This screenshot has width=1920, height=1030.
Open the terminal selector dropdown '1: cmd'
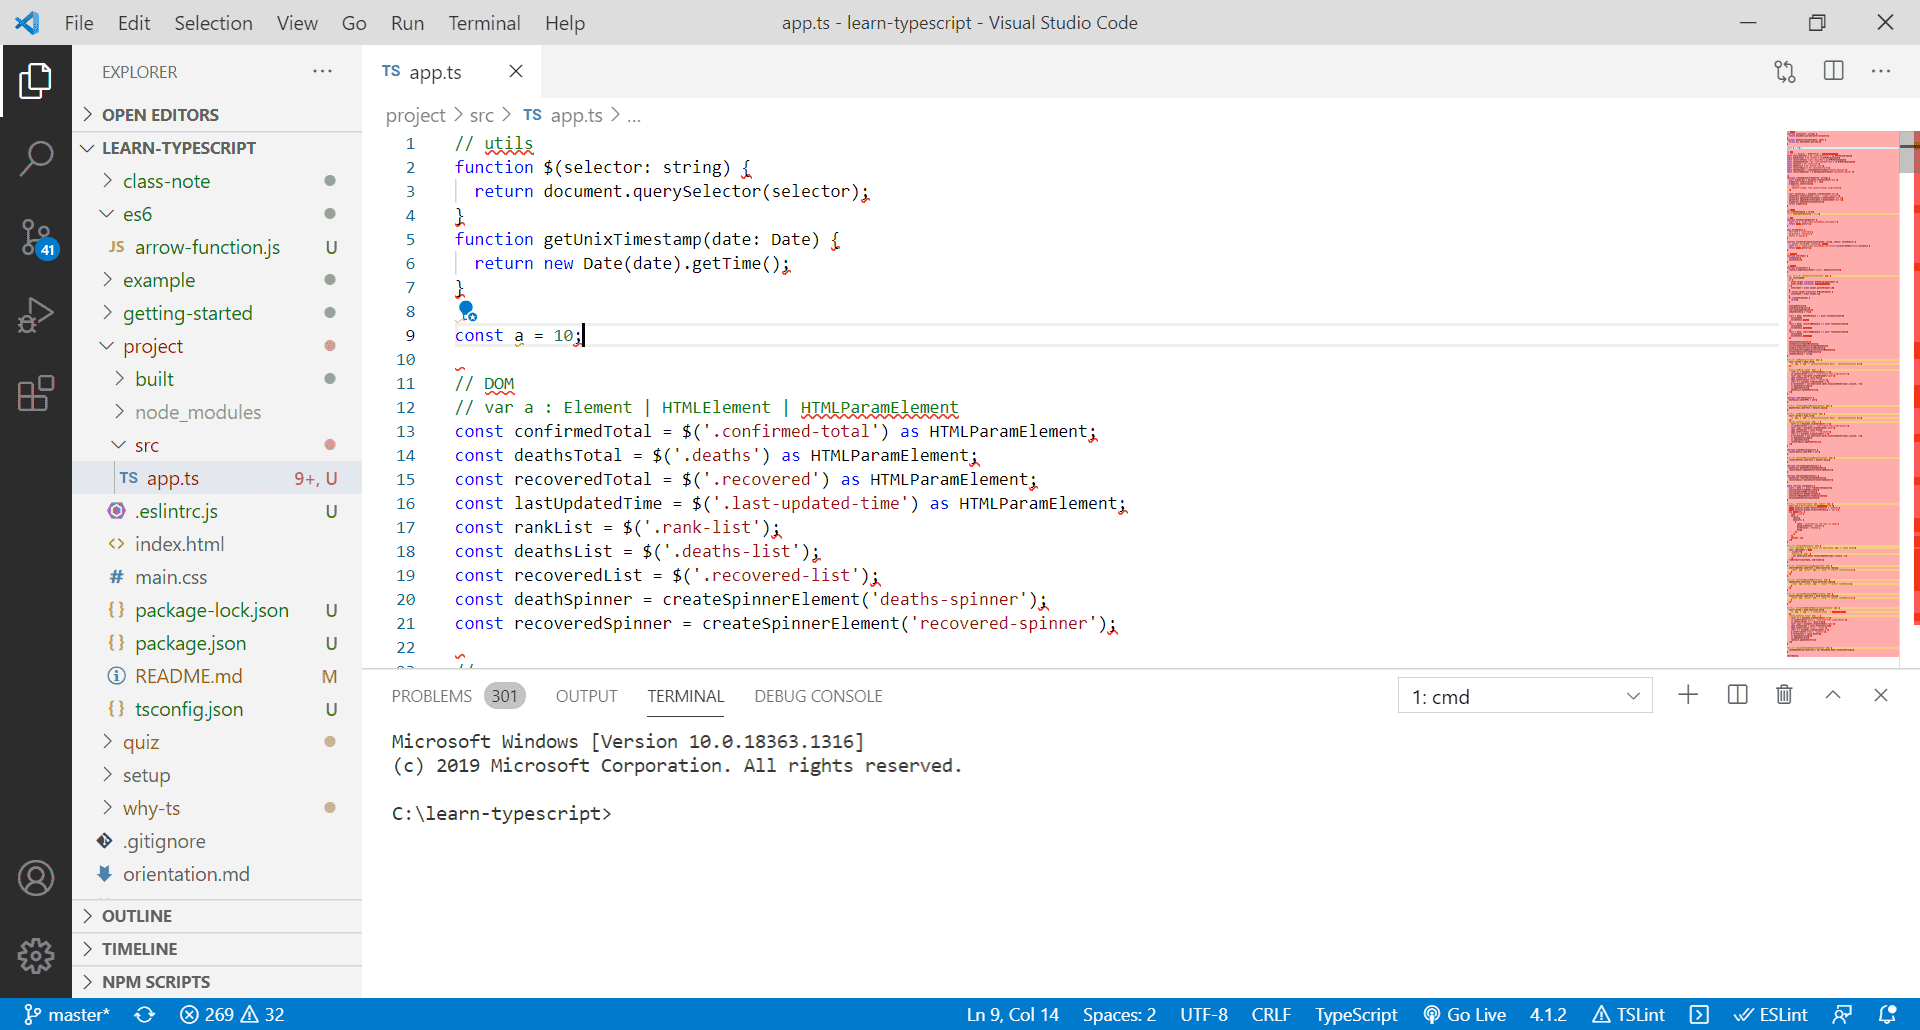pos(1524,696)
